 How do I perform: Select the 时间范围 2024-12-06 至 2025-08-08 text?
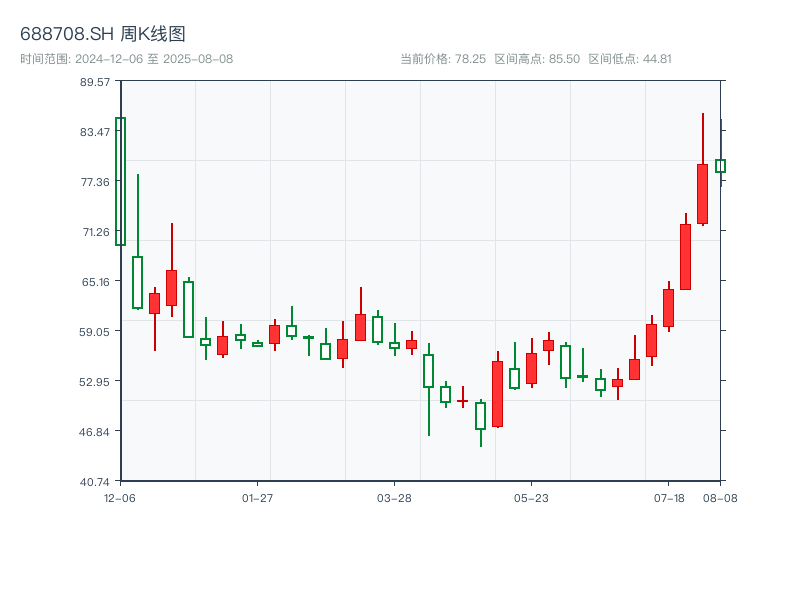(127, 59)
